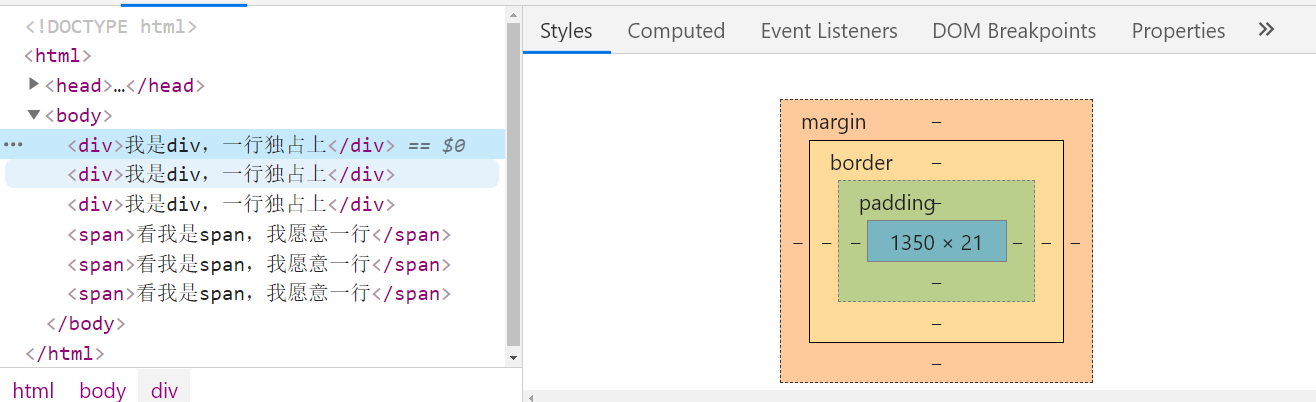Click the three-dots actions icon beside selected div
This screenshot has height=402, width=1316.
click(14, 144)
